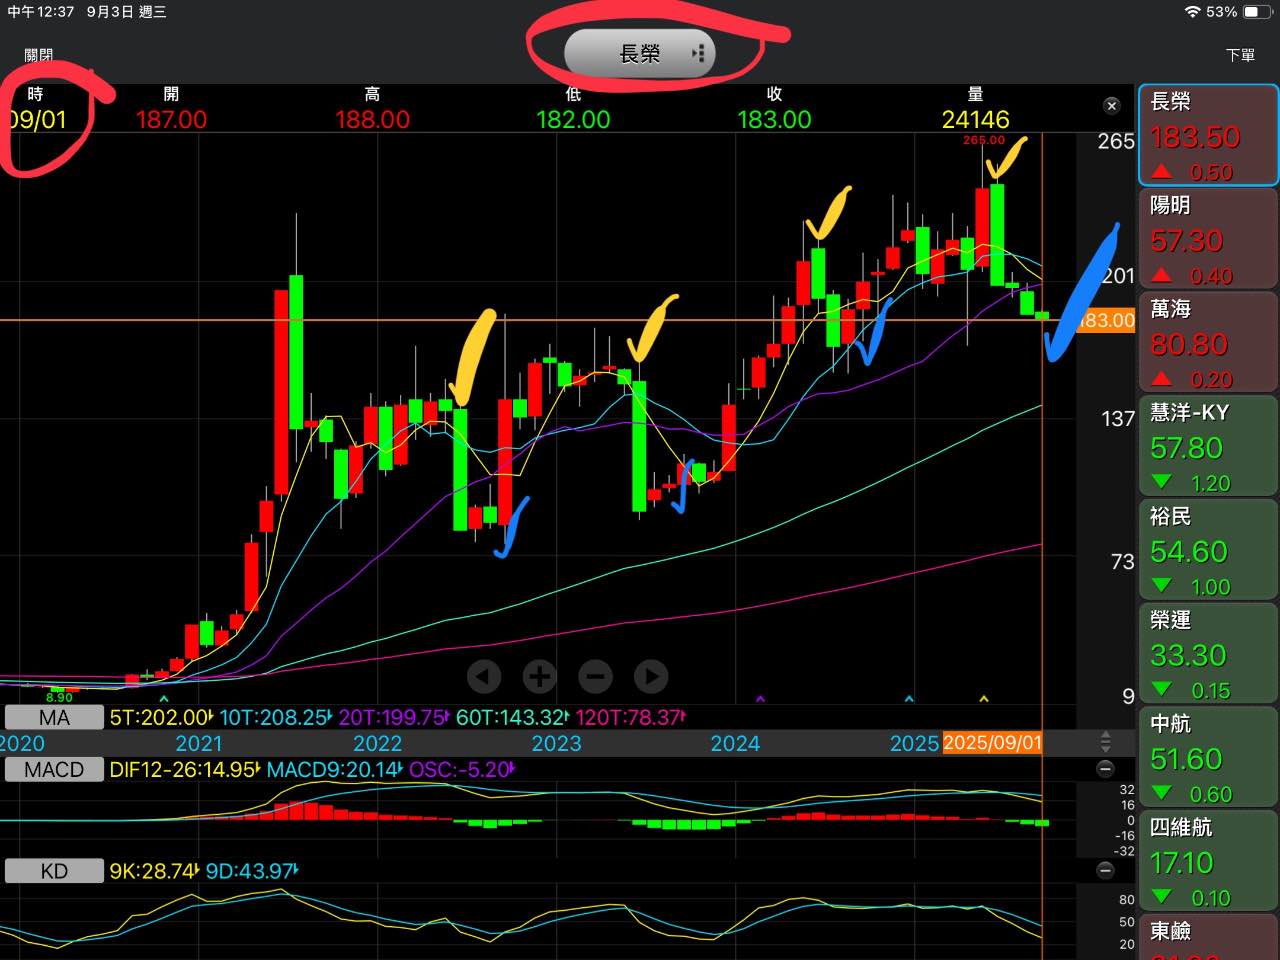
Task: Move the chart left with the back arrow
Action: [484, 677]
